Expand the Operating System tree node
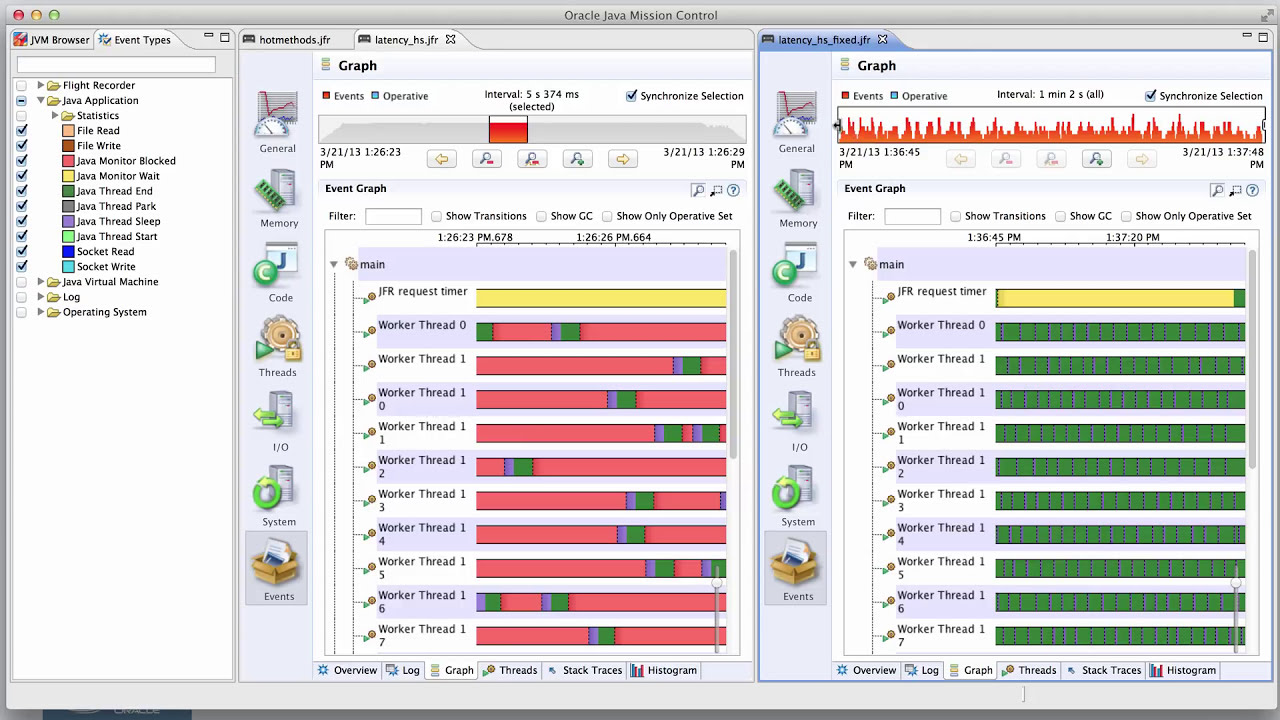 [41, 312]
